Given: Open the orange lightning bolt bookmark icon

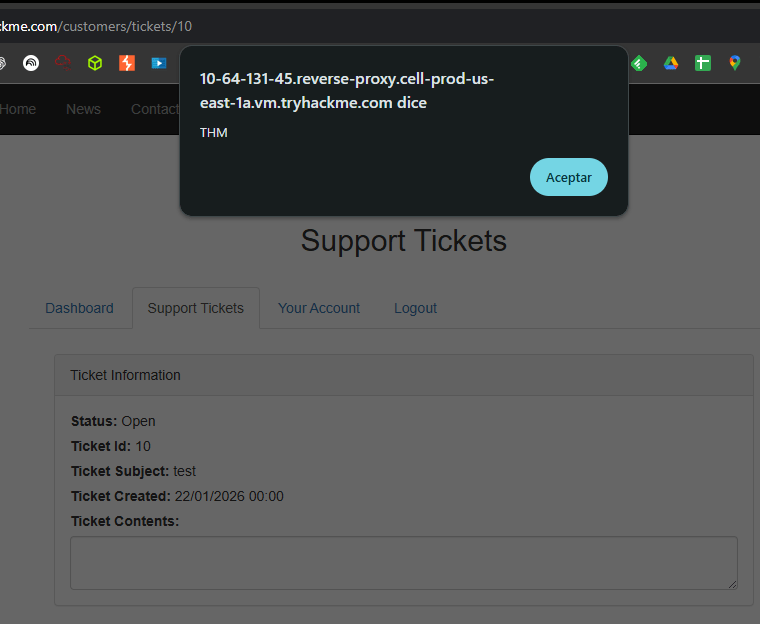Looking at the screenshot, I should tap(127, 63).
